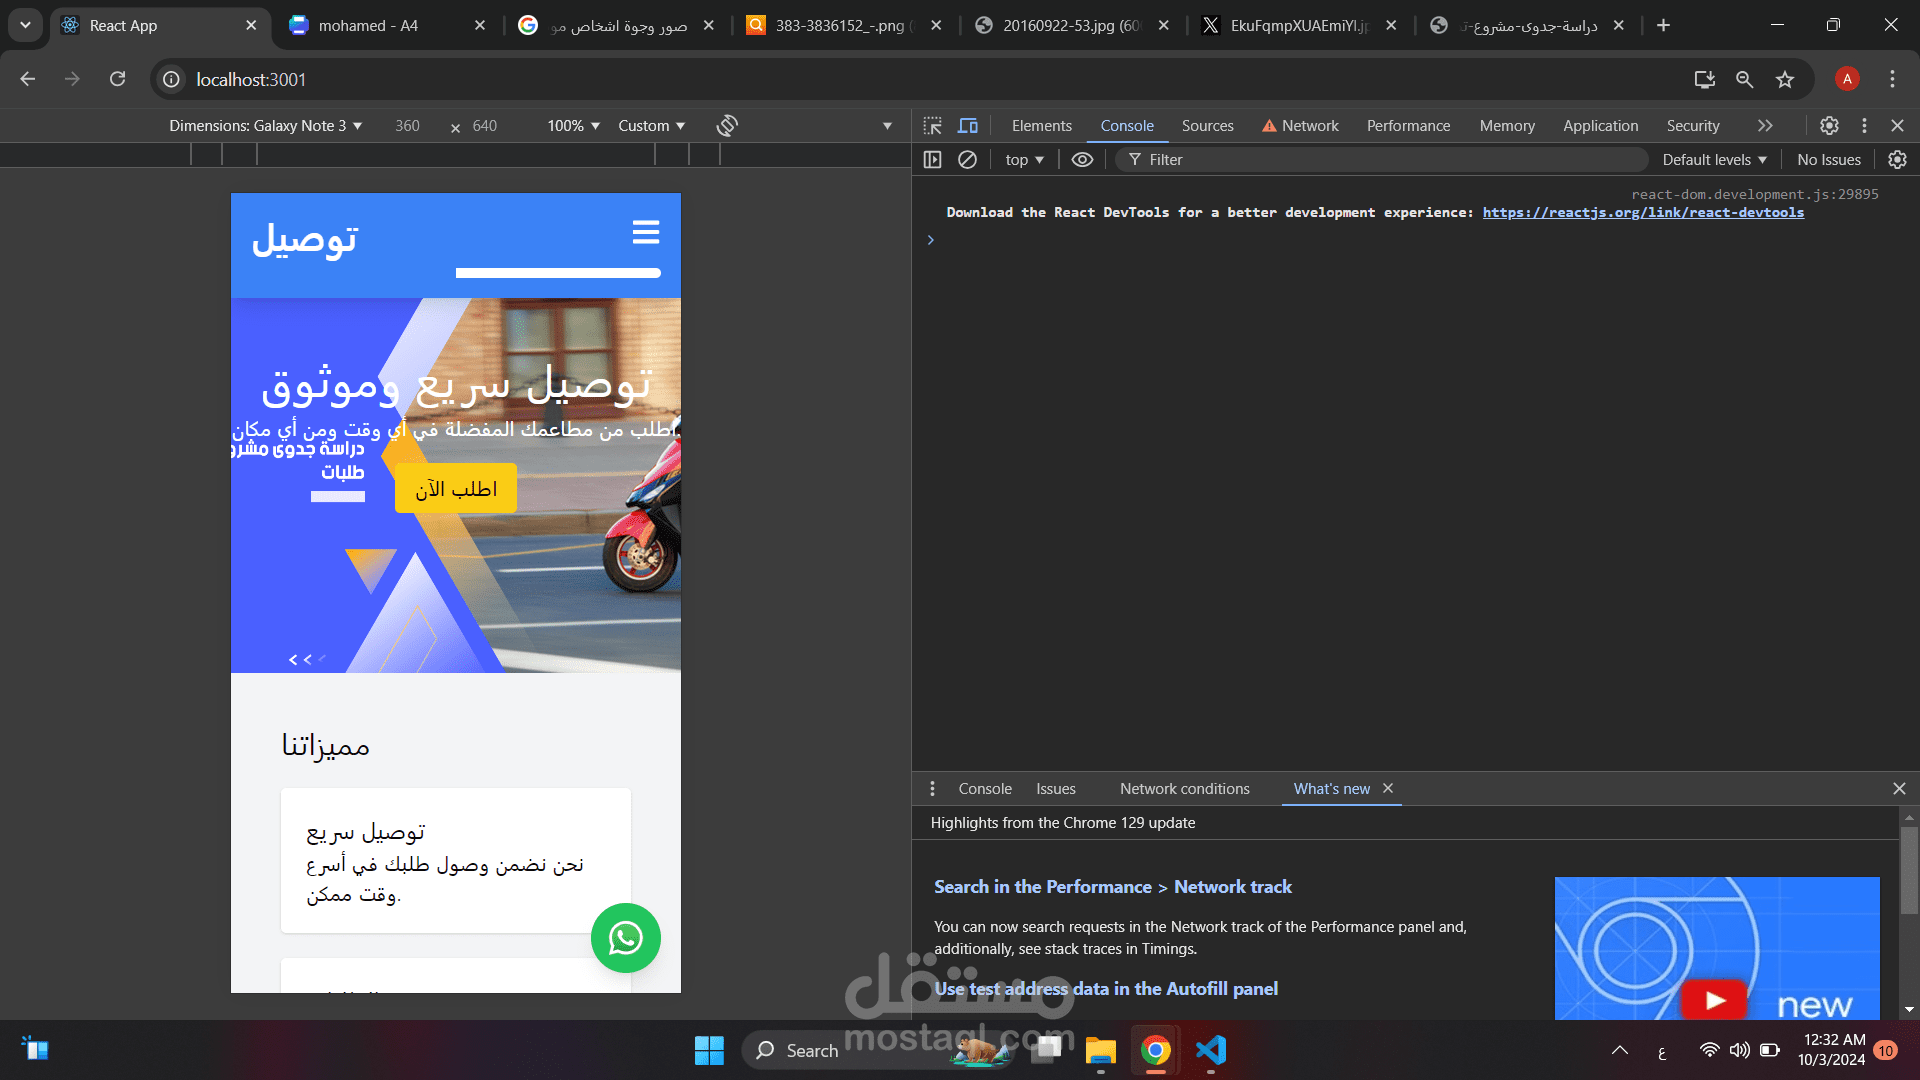Select the top JavaScript context dropdown
This screenshot has height=1080, width=1920.
click(x=1025, y=159)
